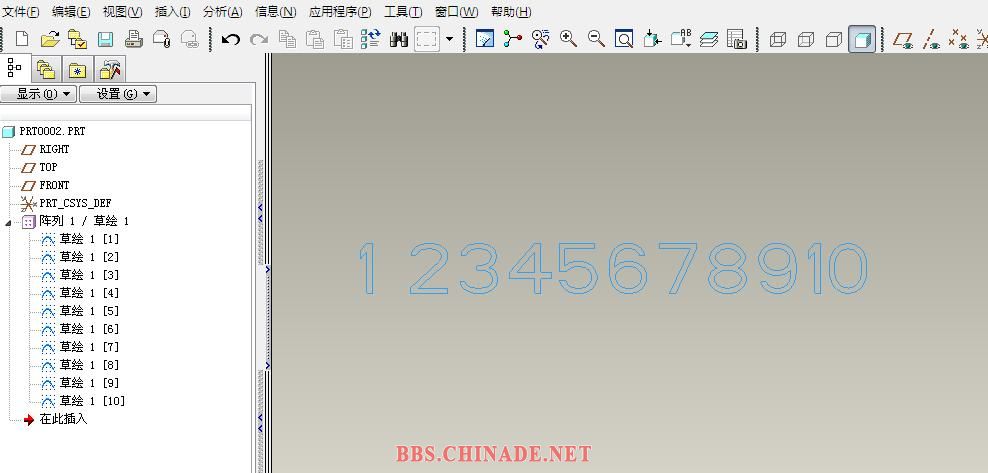Viewport: 988px width, 473px height.
Task: Select 草绘 1 [1] in model tree
Action: click(89, 239)
